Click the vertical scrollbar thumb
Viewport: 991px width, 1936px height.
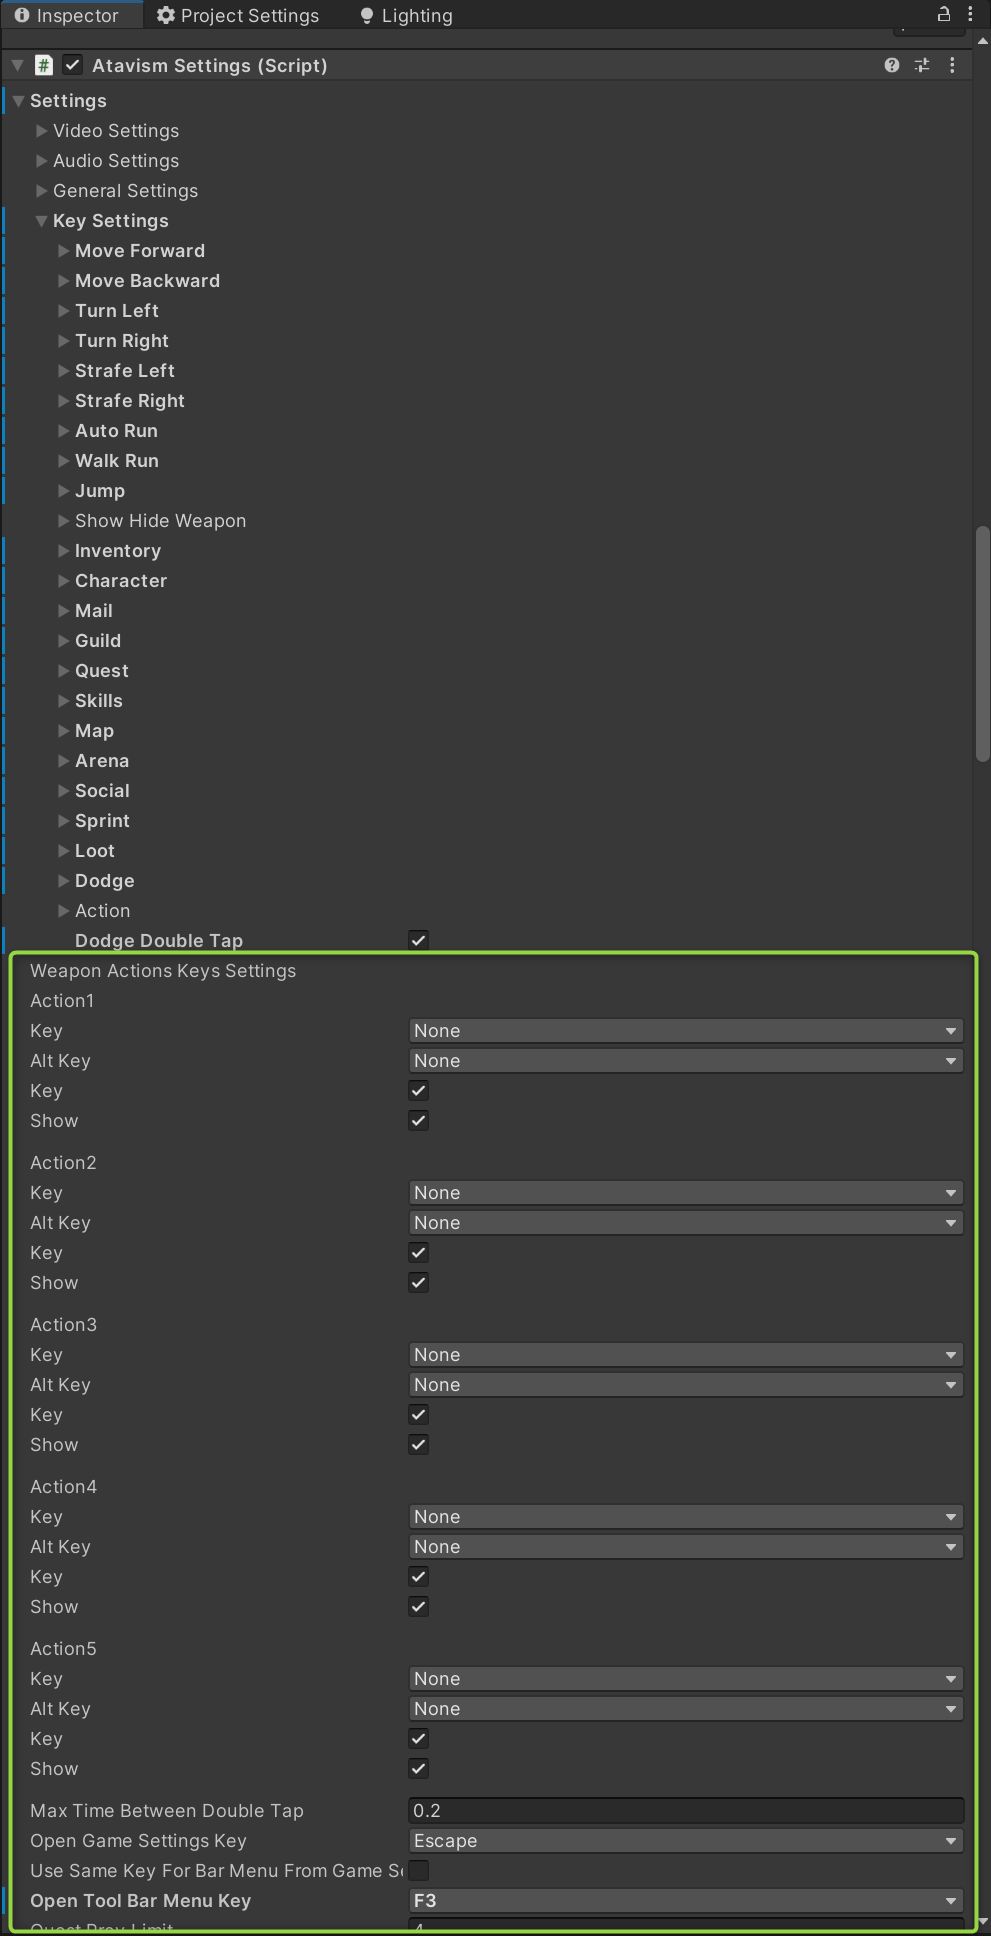pos(982,645)
